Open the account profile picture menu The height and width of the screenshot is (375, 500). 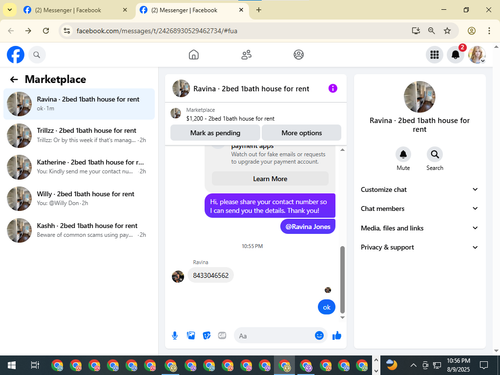(477, 55)
